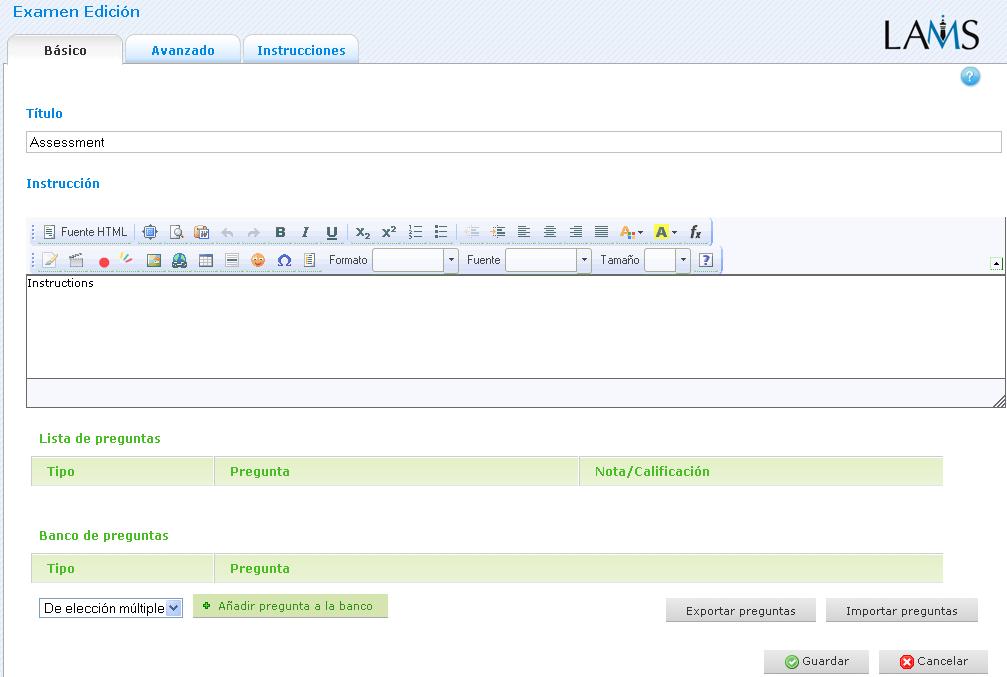The height and width of the screenshot is (677, 1007).
Task: Toggle bold formatting in the editor
Action: tap(280, 232)
